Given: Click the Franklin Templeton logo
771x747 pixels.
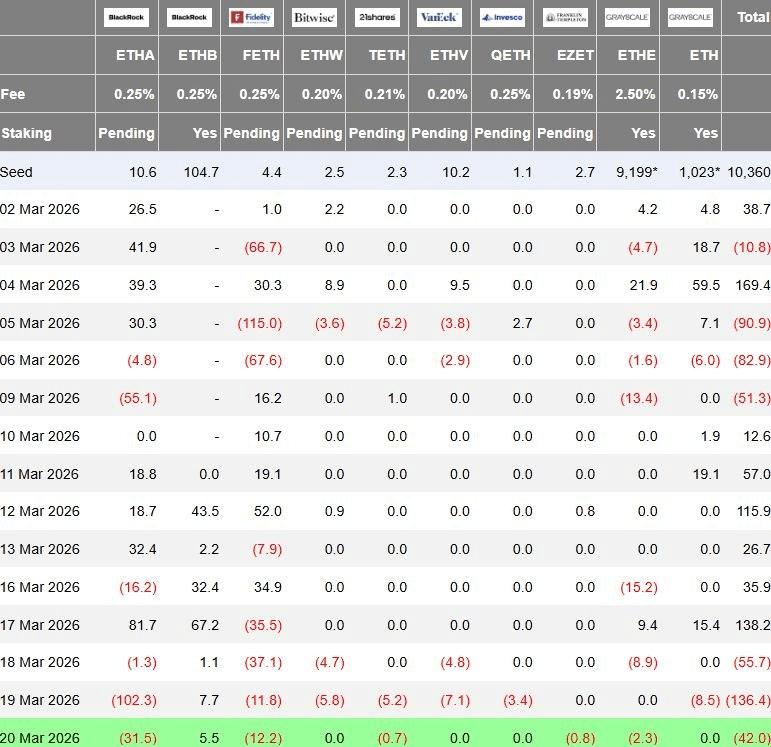Looking at the screenshot, I should point(565,17).
